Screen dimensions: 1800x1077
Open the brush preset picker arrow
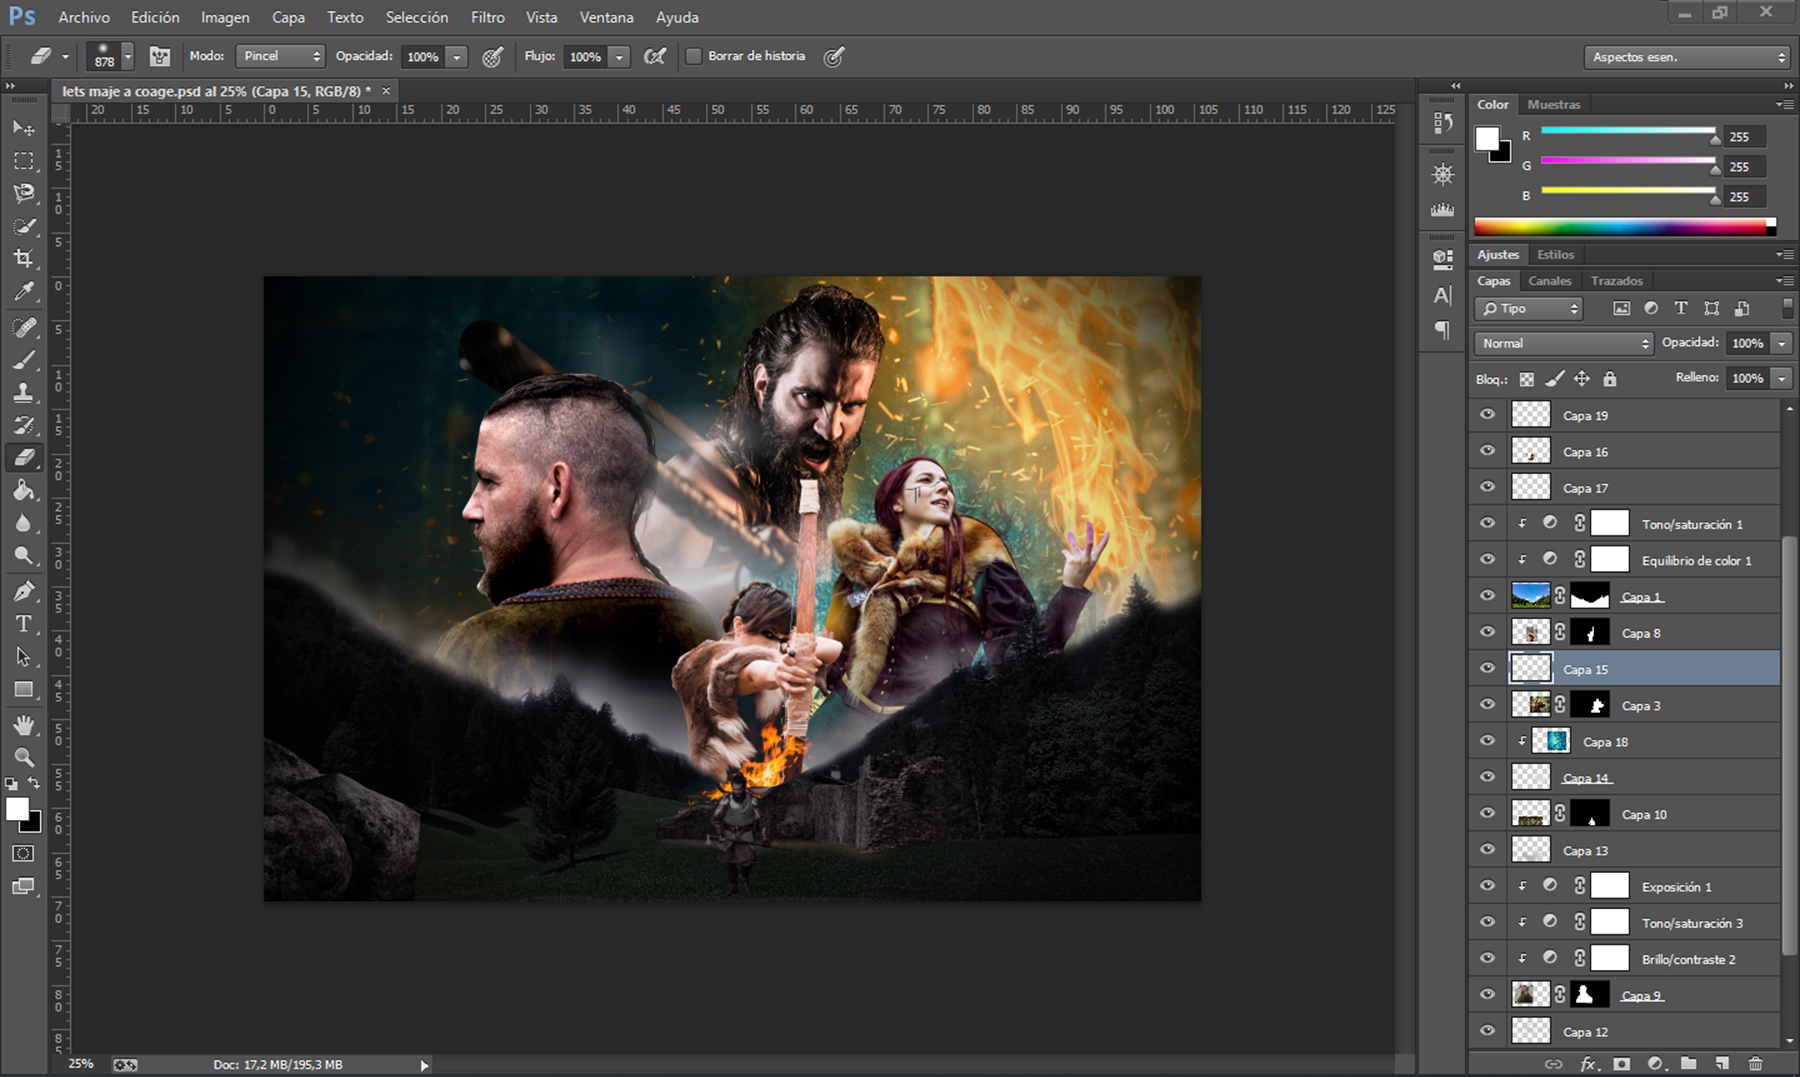[127, 57]
